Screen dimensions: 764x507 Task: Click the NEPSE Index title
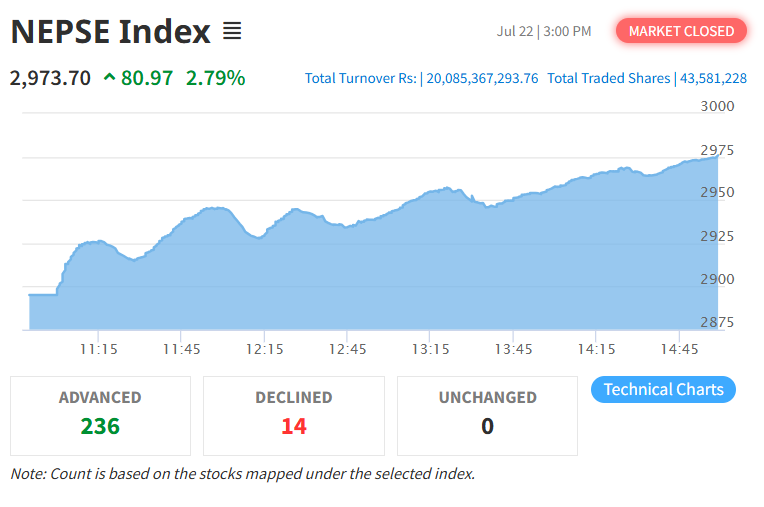111,32
